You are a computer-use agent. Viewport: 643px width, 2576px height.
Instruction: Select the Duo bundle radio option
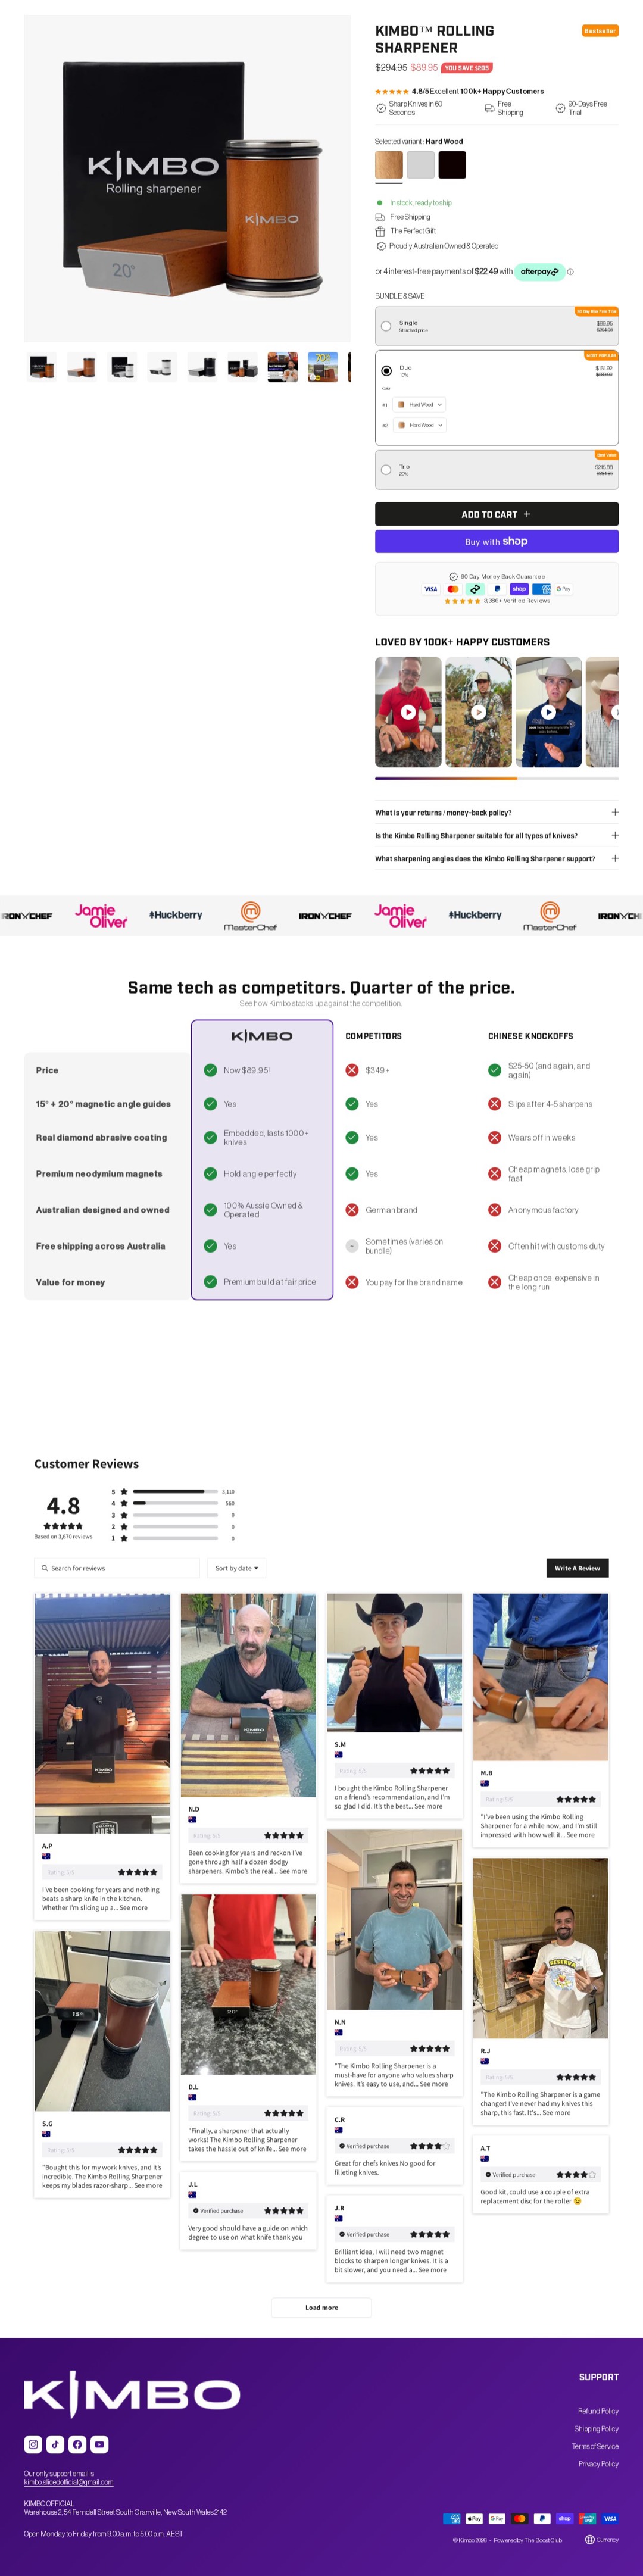(x=386, y=370)
